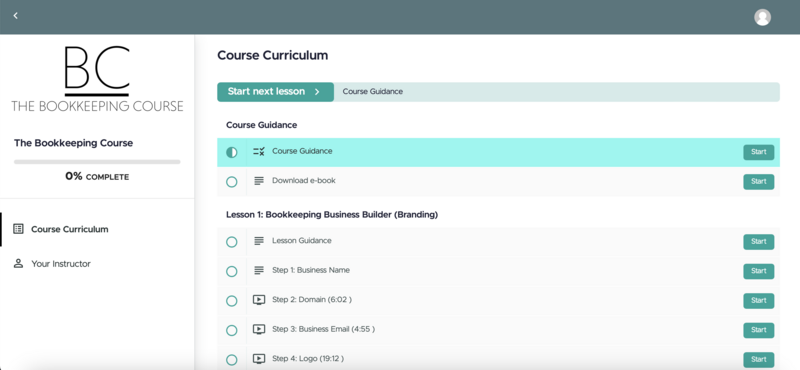Screen dimensions: 800x370
Task: Start the Lesson Guidance item
Action: coord(758,242)
